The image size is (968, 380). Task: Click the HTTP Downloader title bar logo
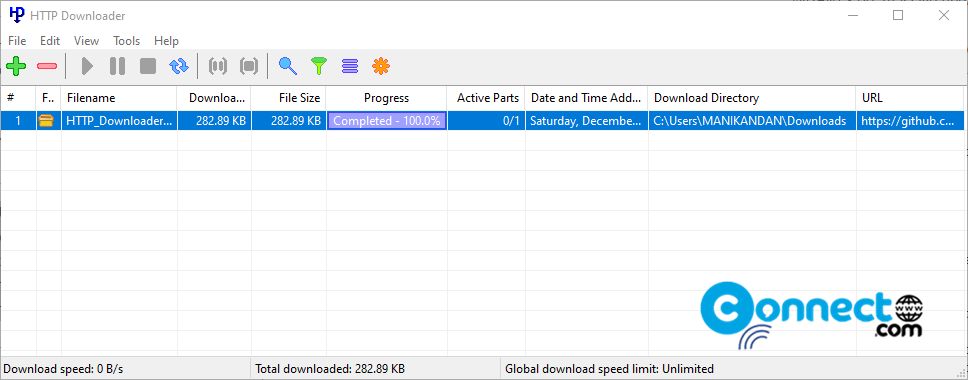tap(17, 15)
